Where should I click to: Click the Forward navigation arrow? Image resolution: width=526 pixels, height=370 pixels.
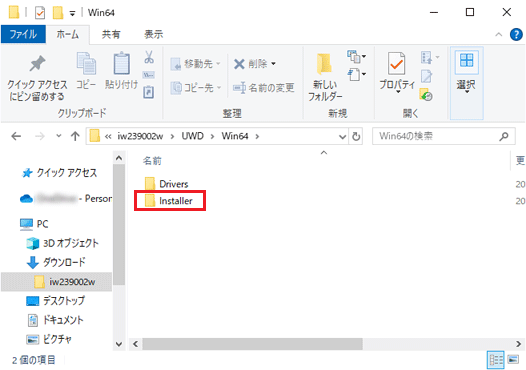tap(40, 136)
